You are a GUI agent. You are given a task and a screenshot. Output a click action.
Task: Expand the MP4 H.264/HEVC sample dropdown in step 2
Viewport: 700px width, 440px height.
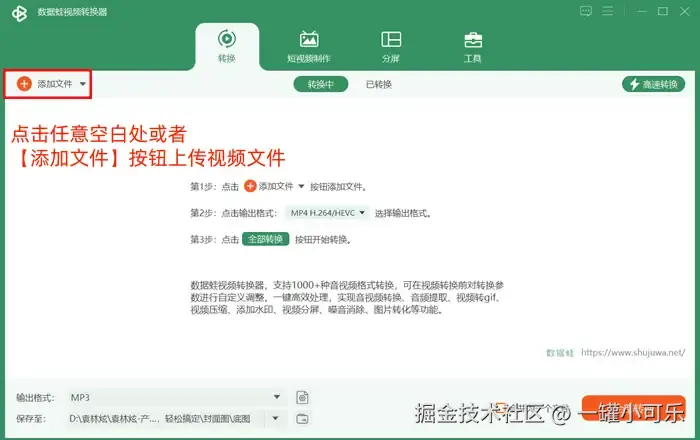click(x=327, y=213)
